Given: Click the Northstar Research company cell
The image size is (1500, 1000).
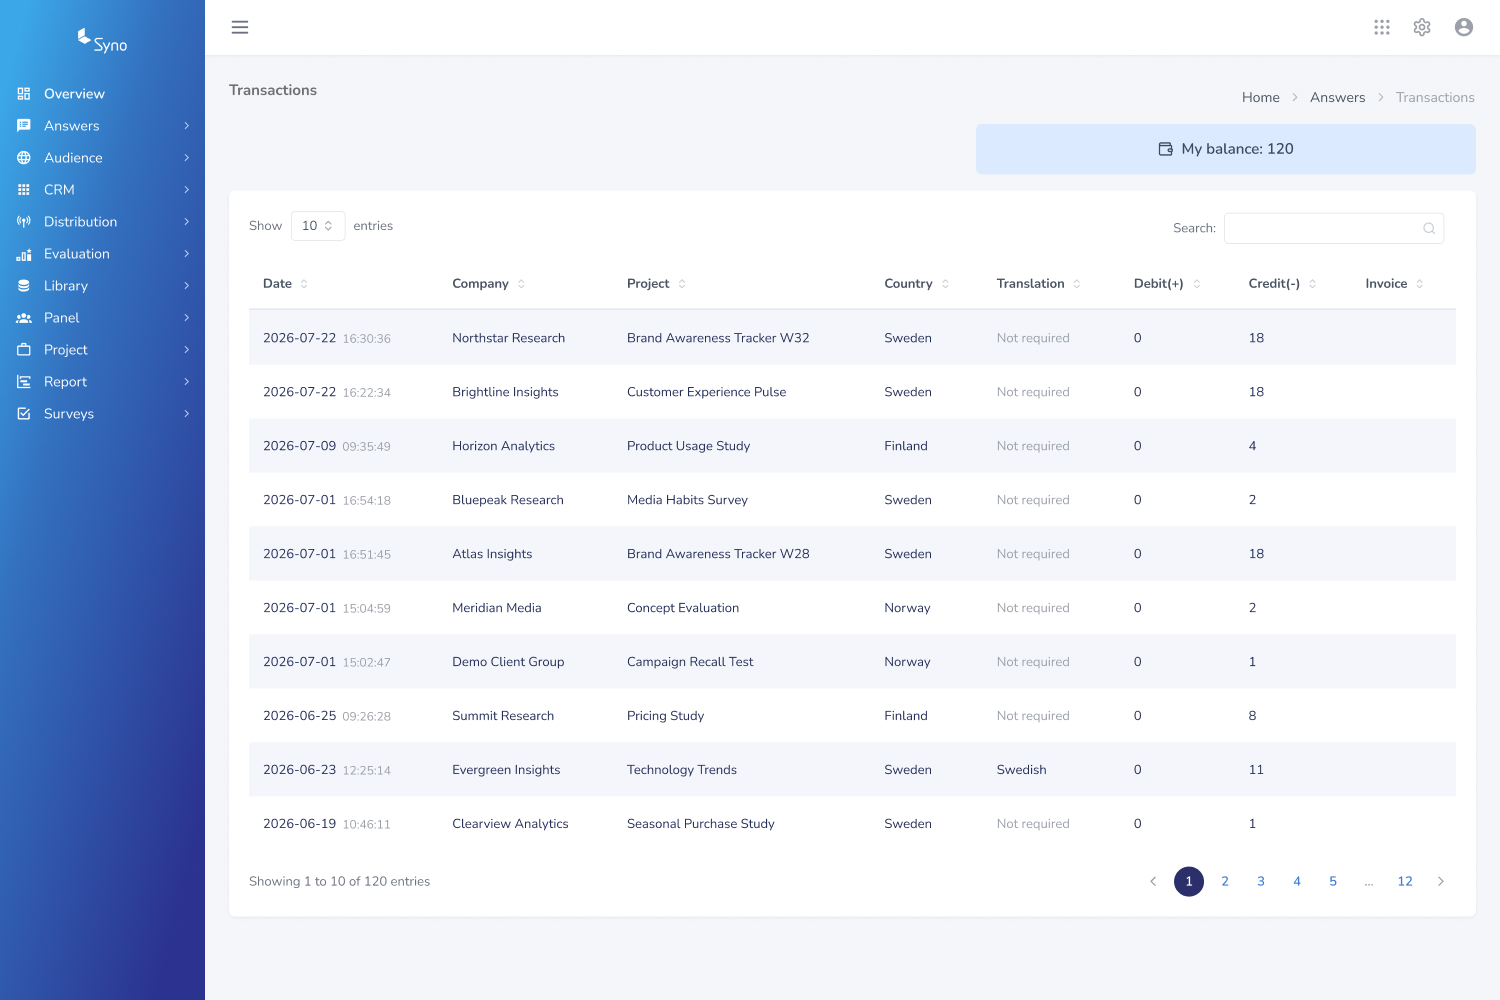Looking at the screenshot, I should coord(508,338).
